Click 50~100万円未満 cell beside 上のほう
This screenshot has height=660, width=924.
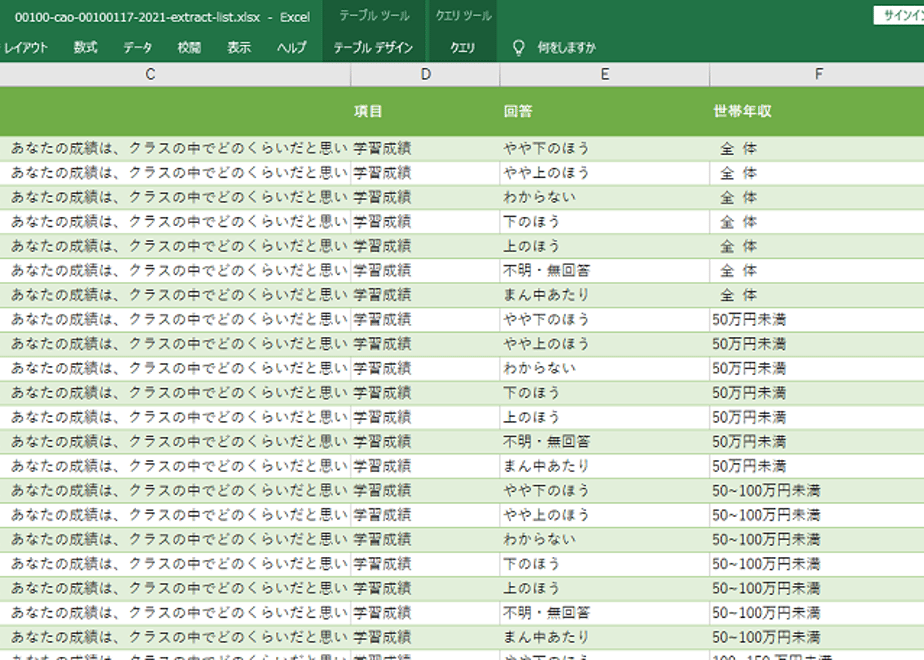817,589
